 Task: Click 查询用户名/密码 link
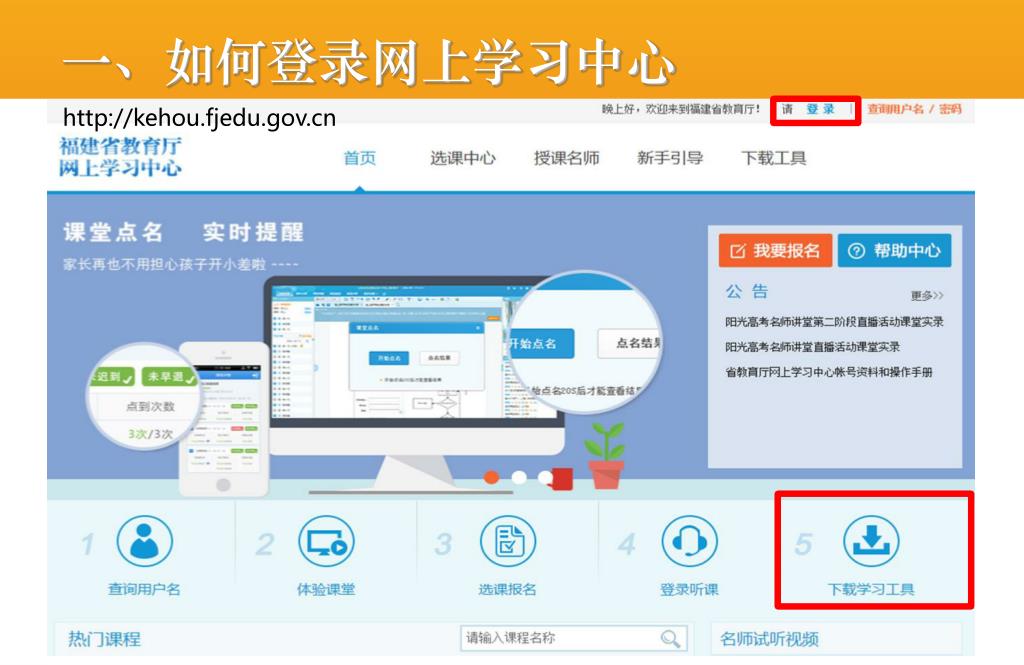(914, 109)
